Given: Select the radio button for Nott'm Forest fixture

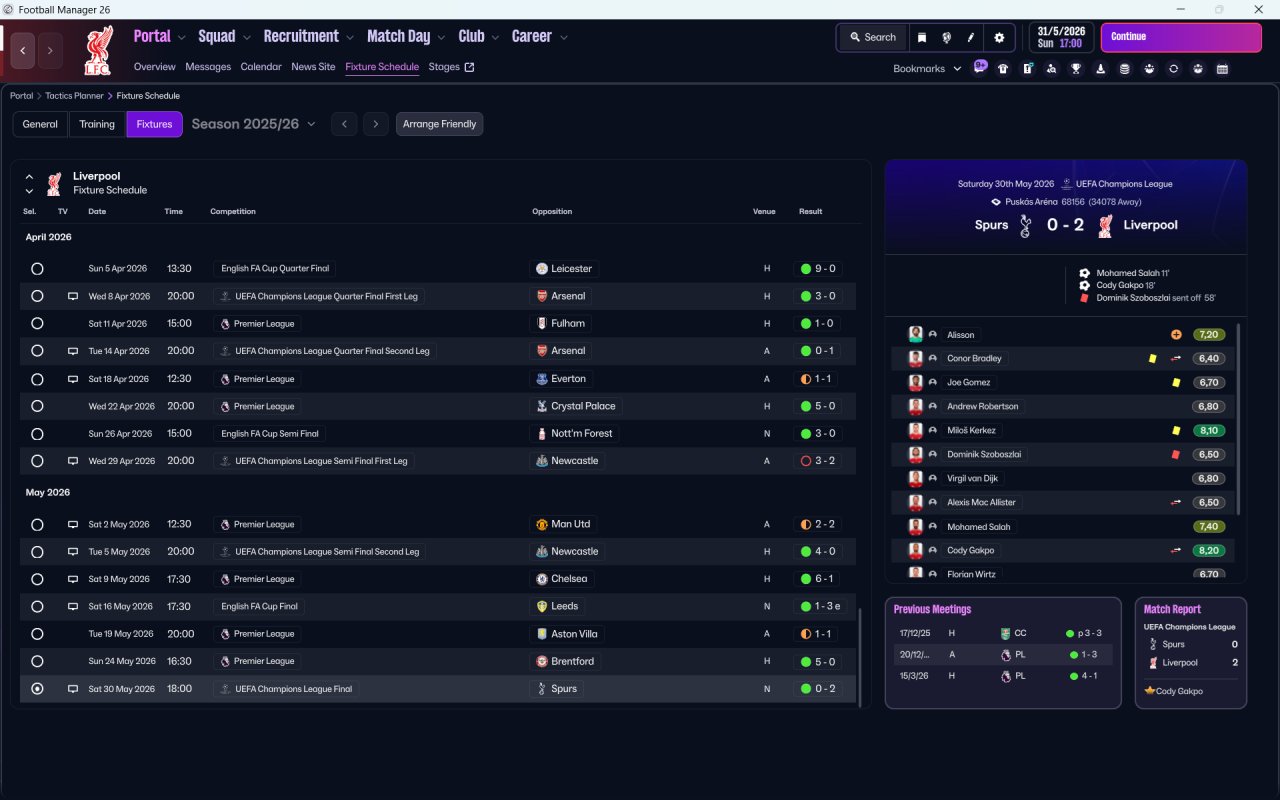Looking at the screenshot, I should (37, 434).
